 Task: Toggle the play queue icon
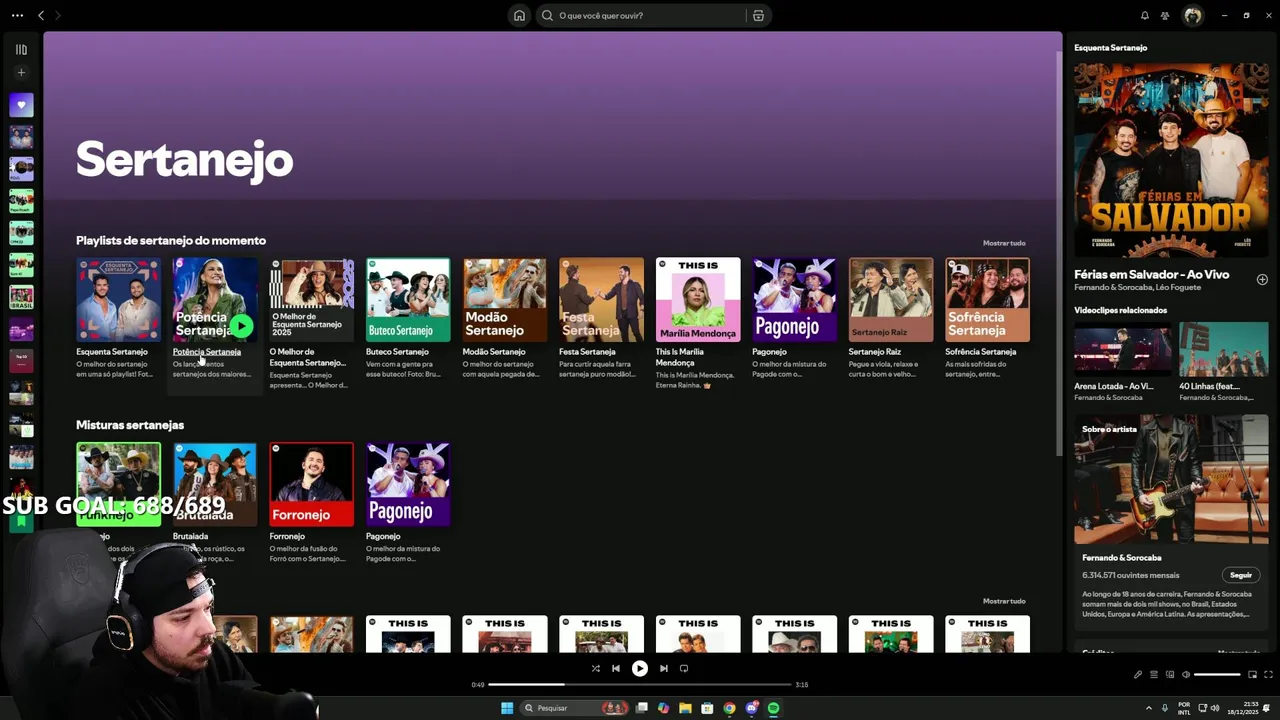coord(1153,675)
